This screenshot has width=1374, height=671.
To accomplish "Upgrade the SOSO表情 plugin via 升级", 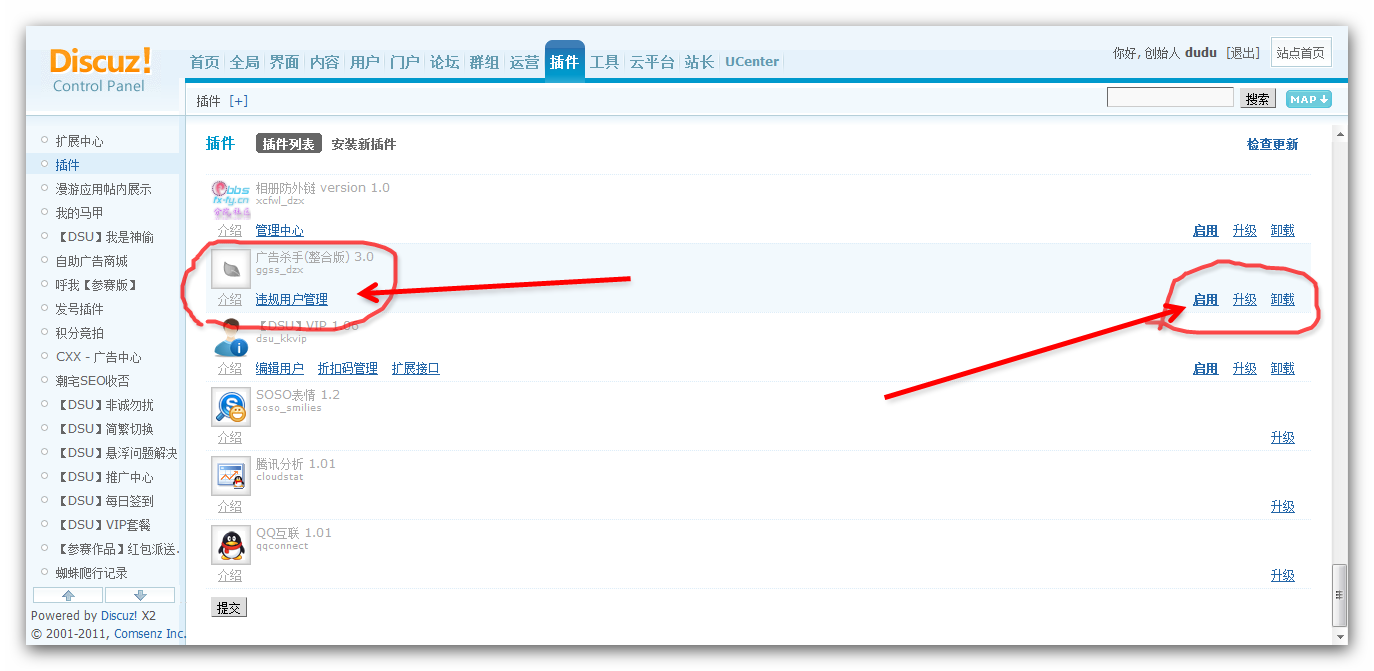I will (x=1283, y=438).
